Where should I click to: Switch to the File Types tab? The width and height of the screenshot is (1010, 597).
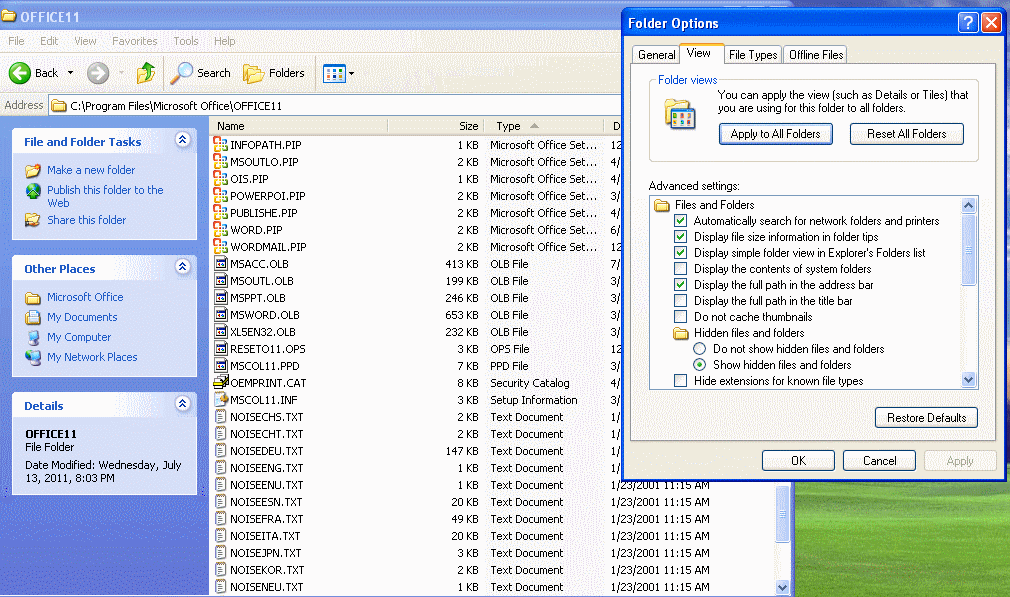pyautogui.click(x=752, y=54)
